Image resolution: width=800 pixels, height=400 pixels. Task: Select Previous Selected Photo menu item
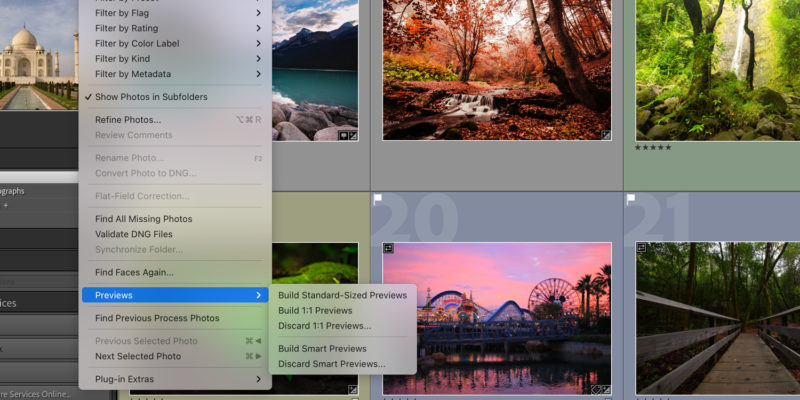[175, 341]
